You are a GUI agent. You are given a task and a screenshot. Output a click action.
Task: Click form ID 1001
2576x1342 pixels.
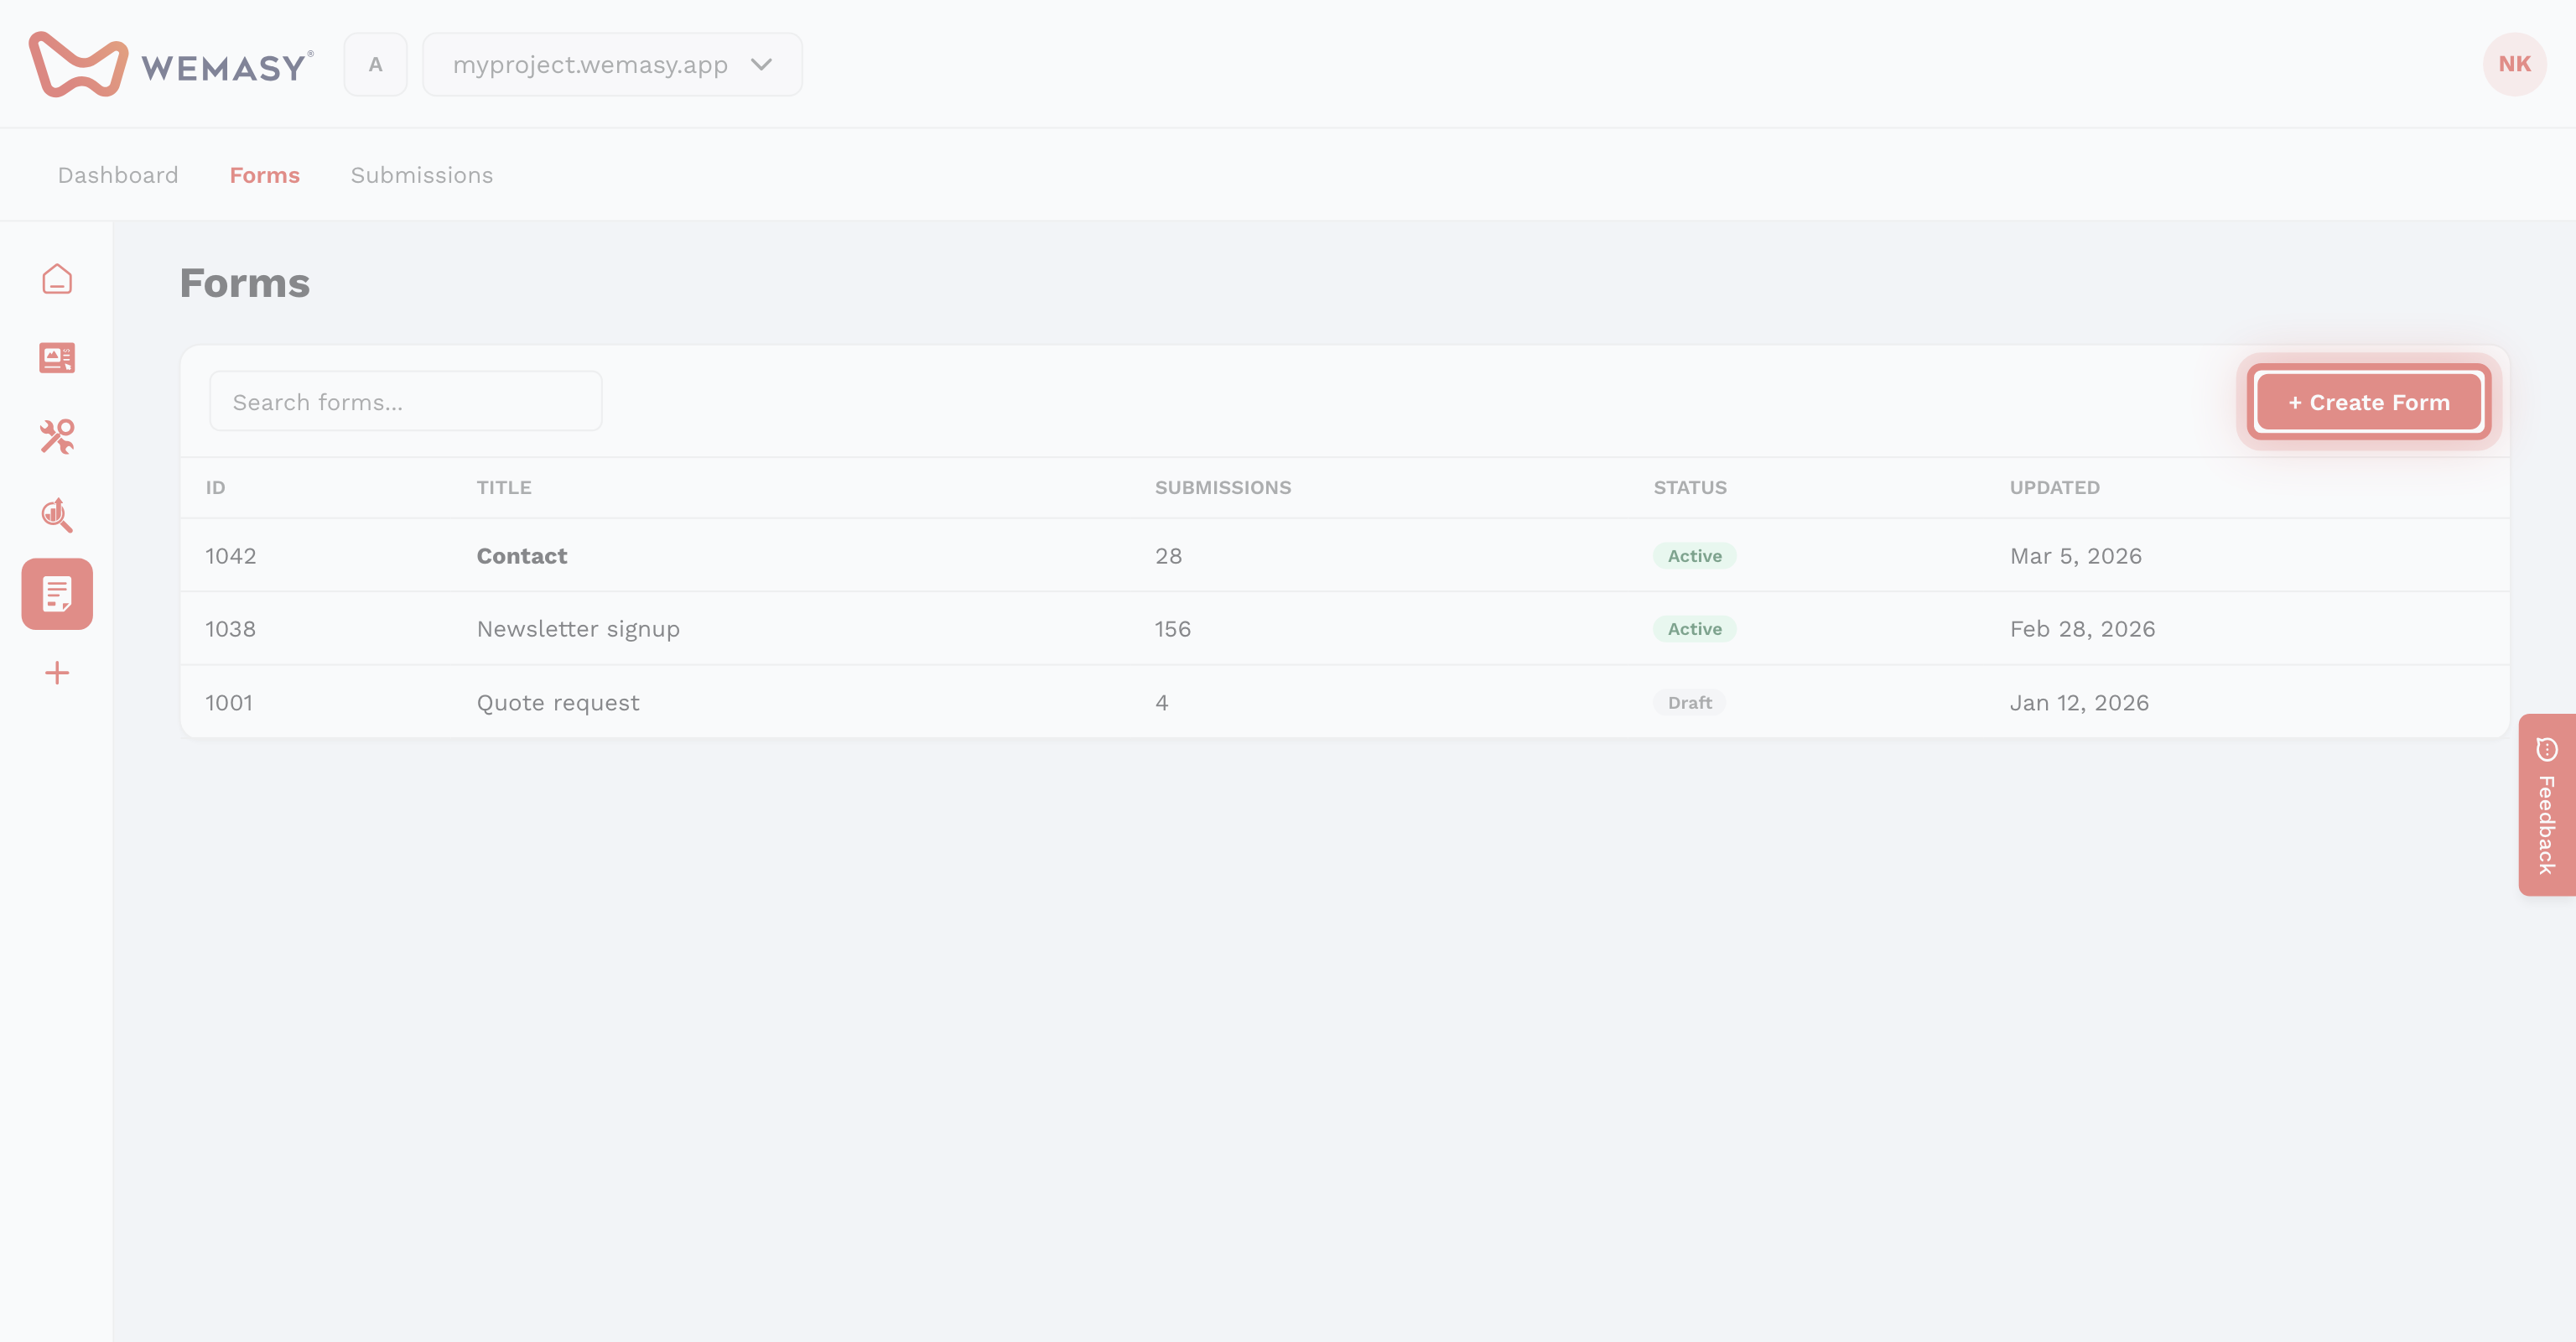(x=229, y=703)
